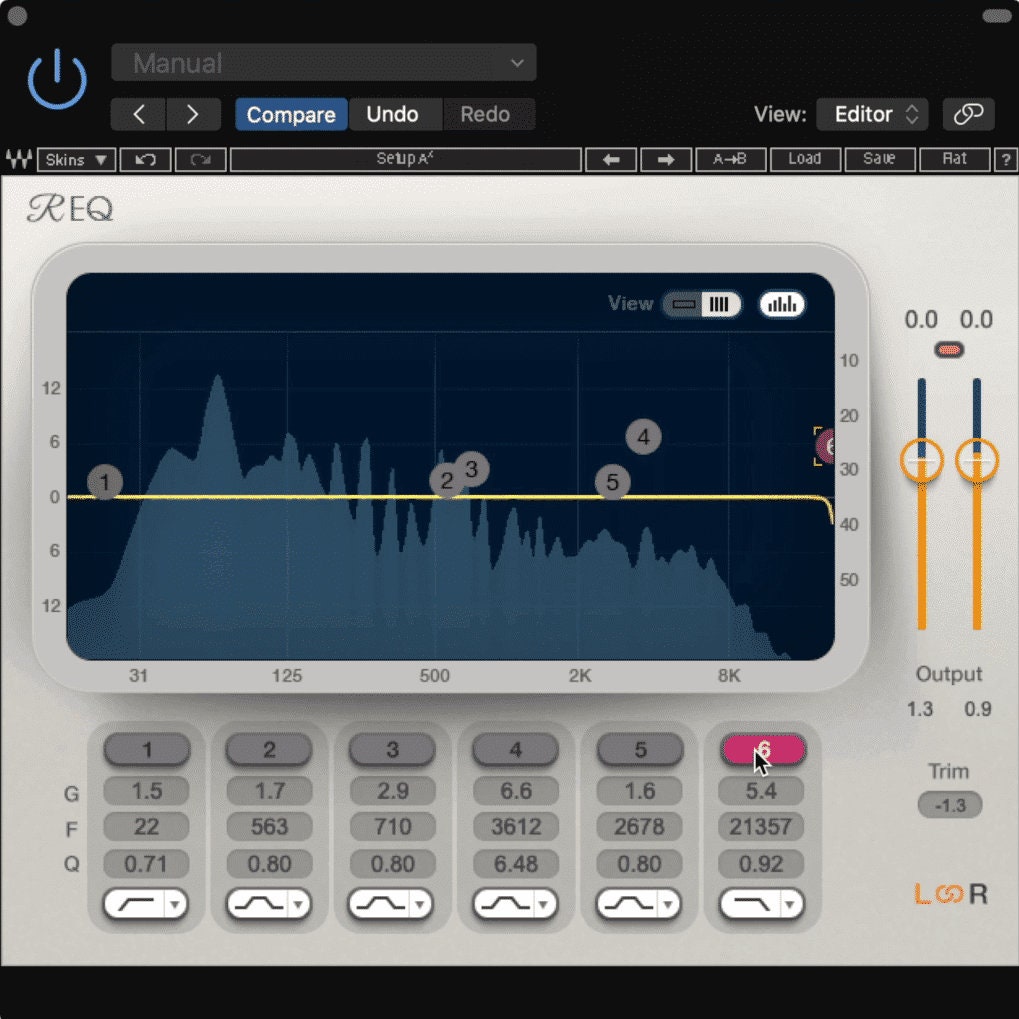Click the Trim value -1.3 field
The width and height of the screenshot is (1019, 1019).
(949, 806)
